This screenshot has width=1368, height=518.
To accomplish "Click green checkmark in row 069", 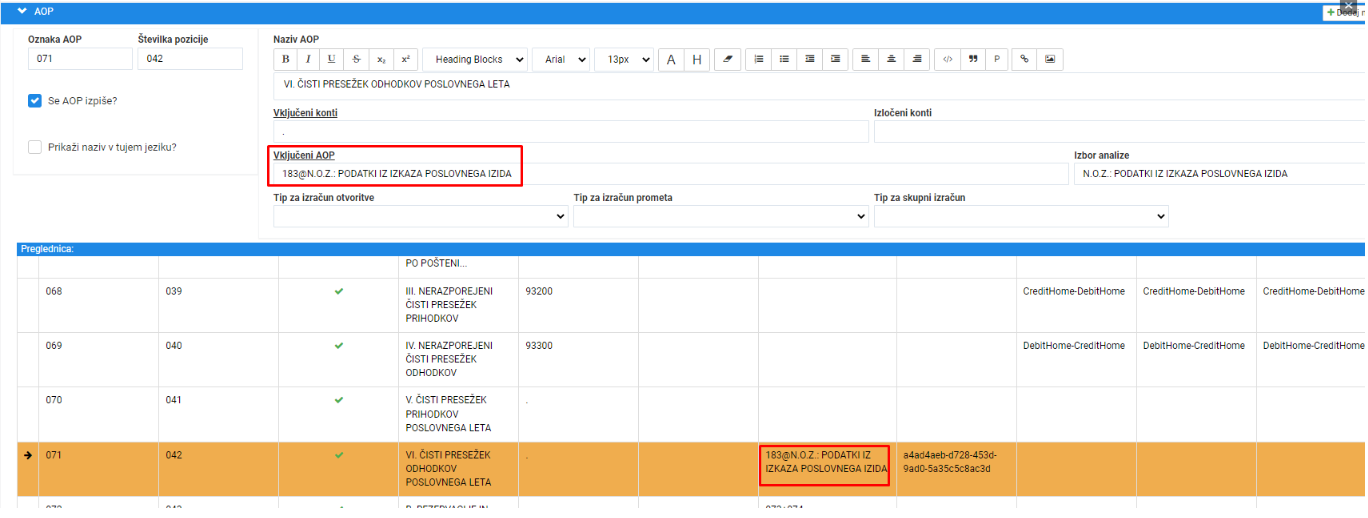I will pos(338,346).
